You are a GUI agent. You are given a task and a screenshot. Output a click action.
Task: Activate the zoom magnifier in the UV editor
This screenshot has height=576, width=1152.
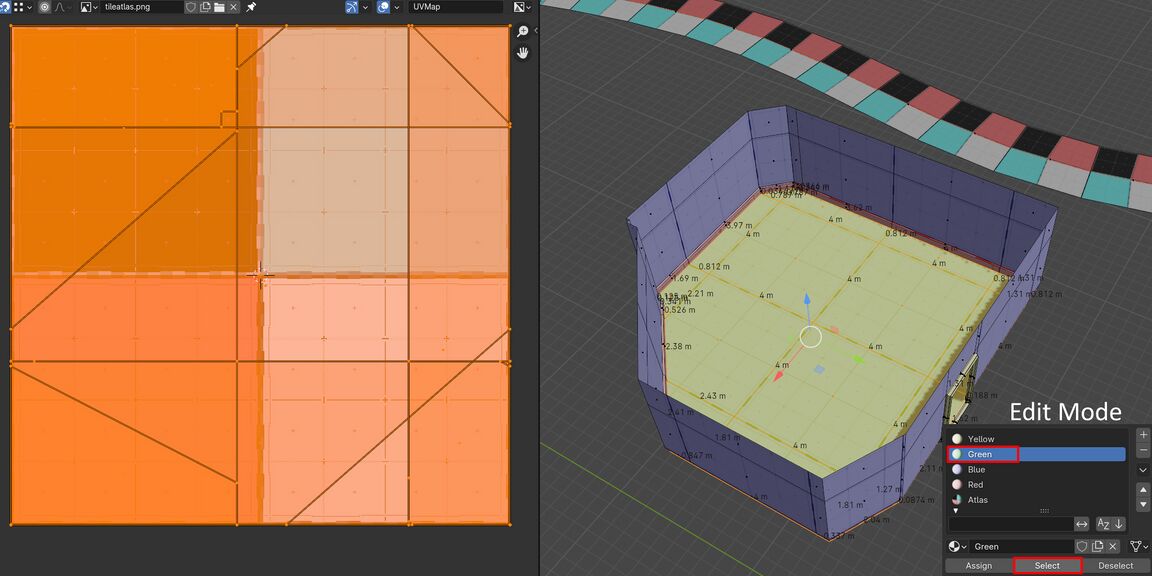point(523,31)
